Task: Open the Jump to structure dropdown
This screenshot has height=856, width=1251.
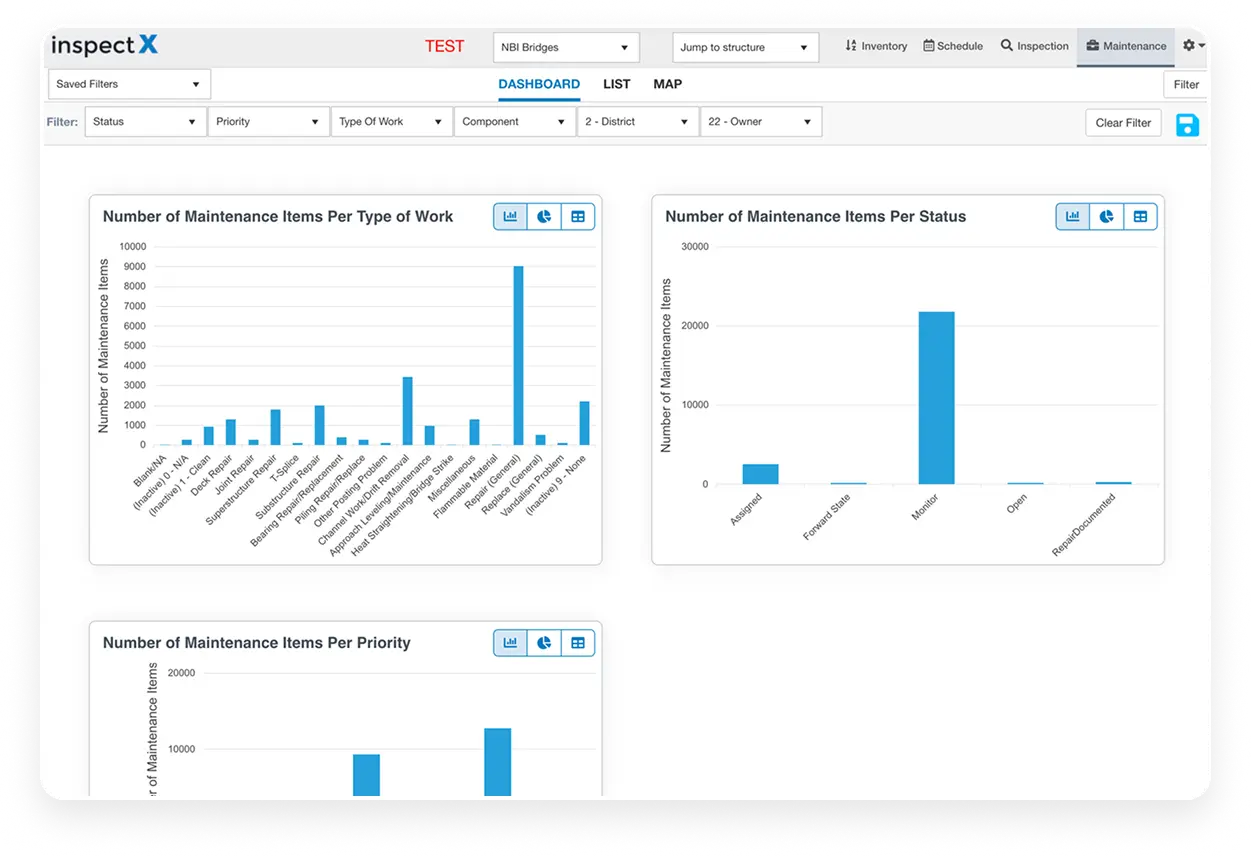Action: [744, 47]
